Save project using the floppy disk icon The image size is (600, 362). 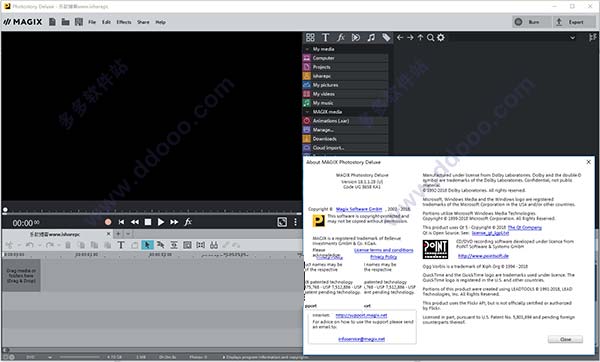click(79, 22)
